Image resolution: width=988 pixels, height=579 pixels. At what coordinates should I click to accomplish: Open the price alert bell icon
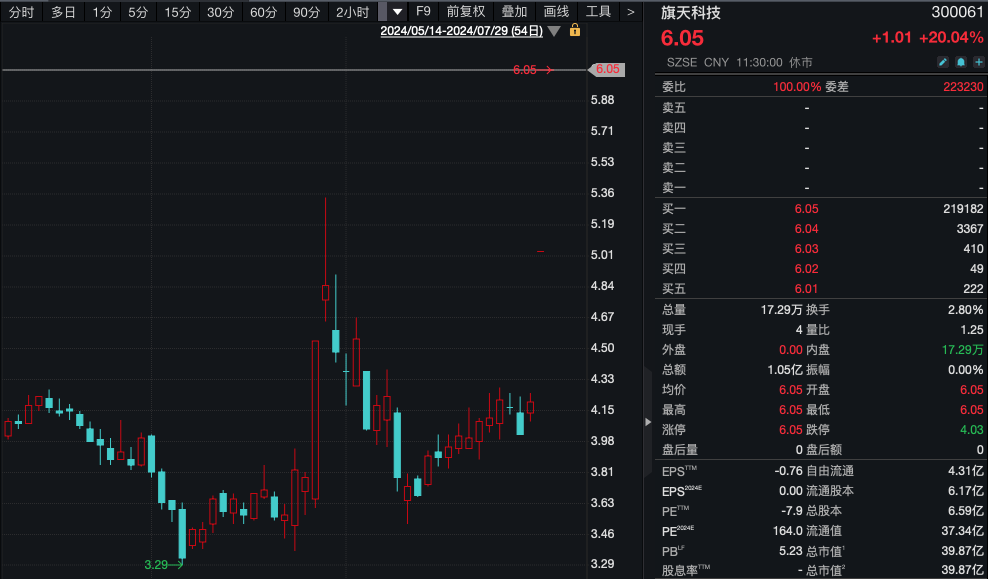tap(959, 62)
